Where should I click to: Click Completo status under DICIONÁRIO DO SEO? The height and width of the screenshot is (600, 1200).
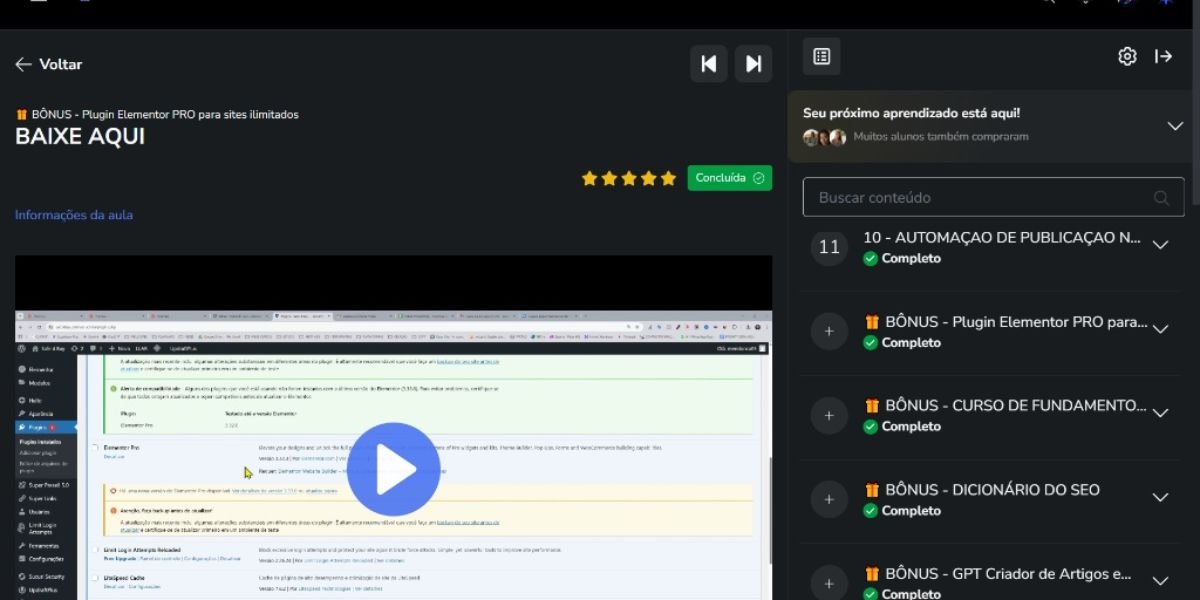902,511
